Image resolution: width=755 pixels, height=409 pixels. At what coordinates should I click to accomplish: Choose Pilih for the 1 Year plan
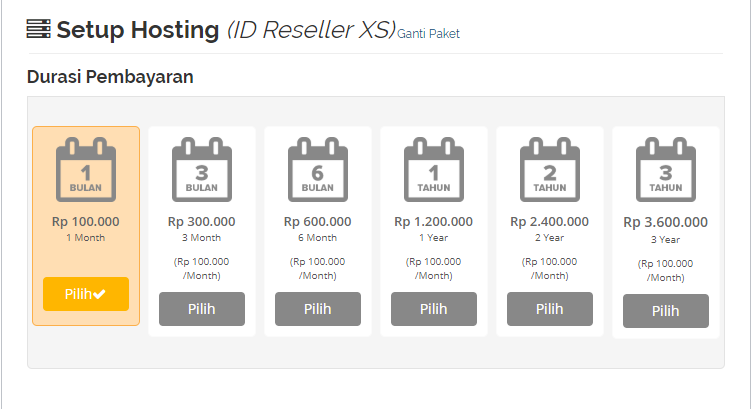click(x=434, y=309)
